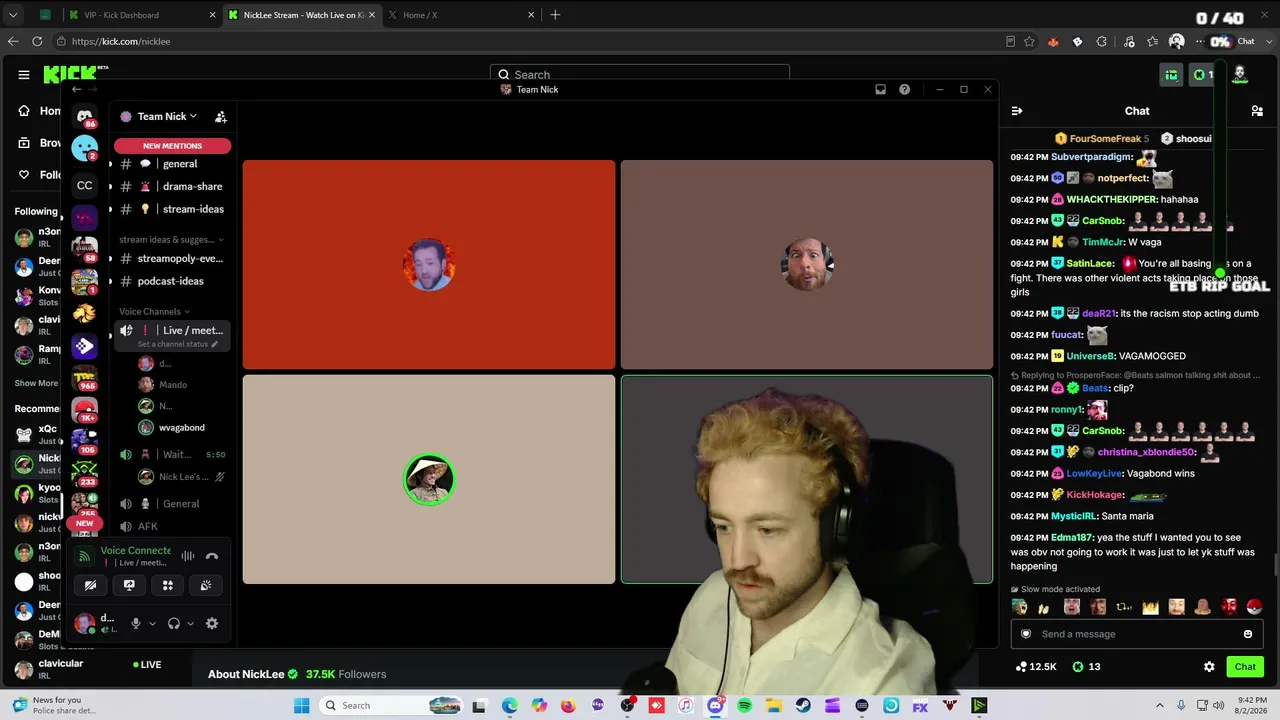Screen dimensions: 1280x720
Task: Open Windows Start menu
Action: pyautogui.click(x=301, y=706)
